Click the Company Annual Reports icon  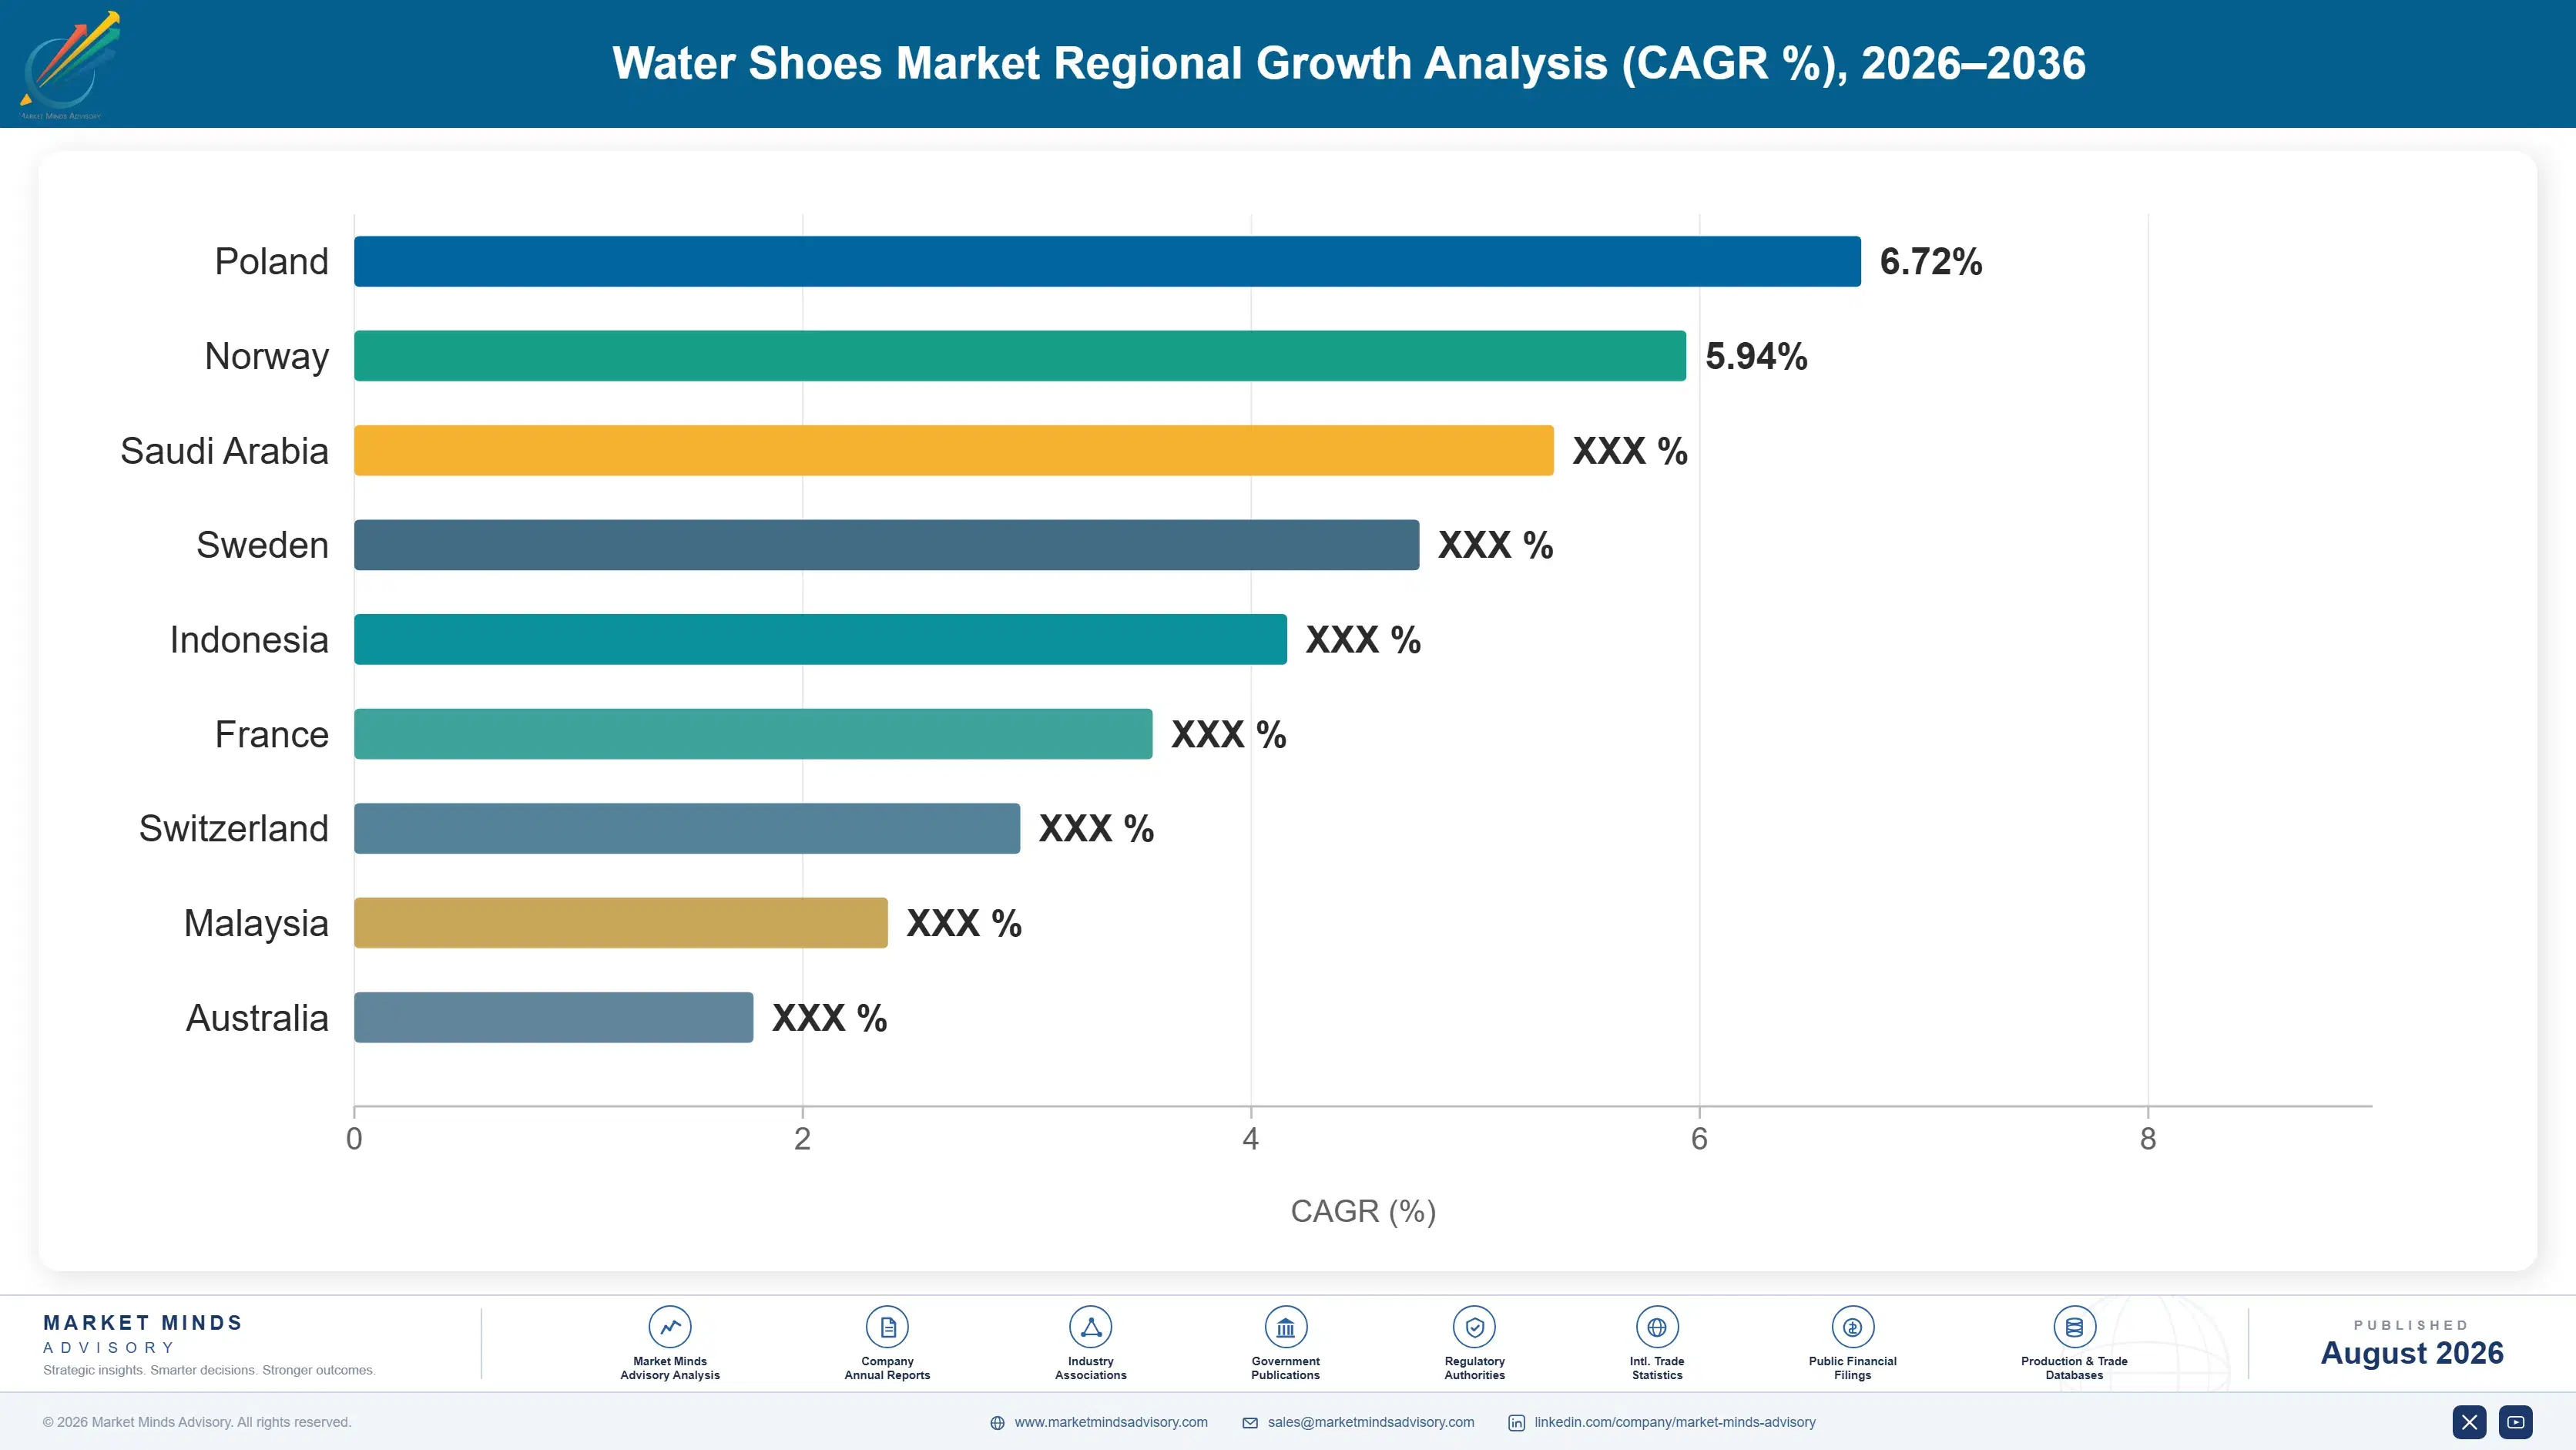click(887, 1327)
